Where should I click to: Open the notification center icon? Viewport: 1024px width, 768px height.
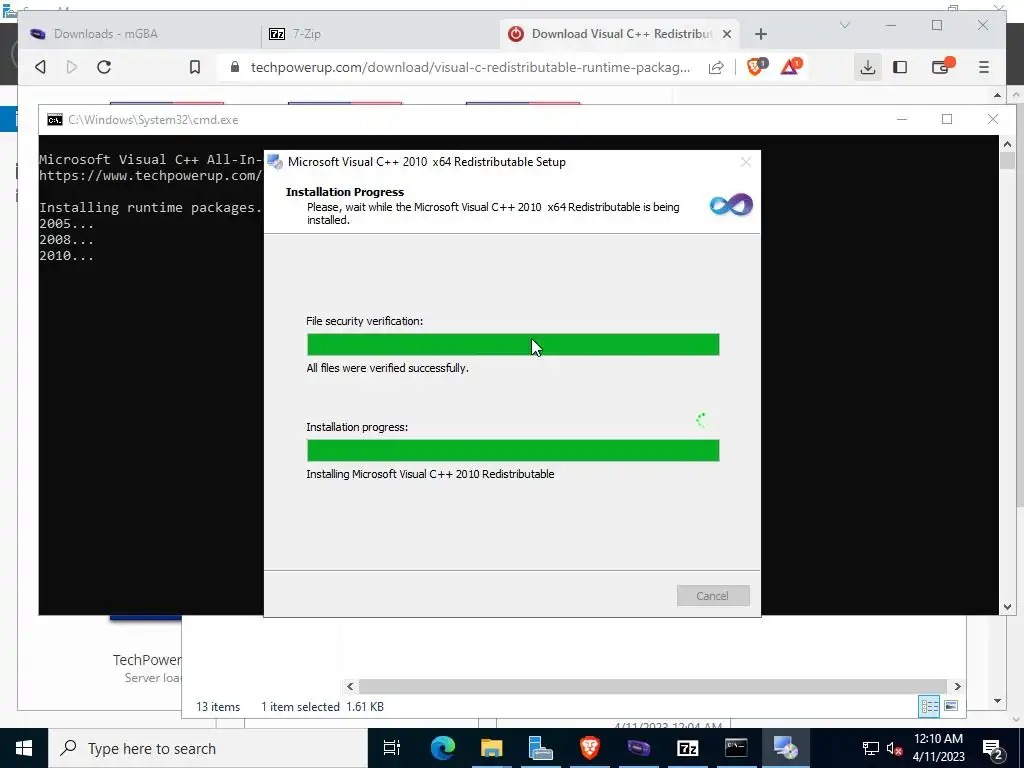(x=993, y=748)
